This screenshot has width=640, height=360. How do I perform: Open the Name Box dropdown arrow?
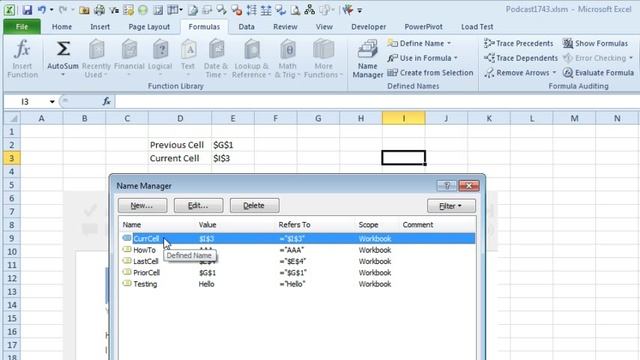click(52, 102)
